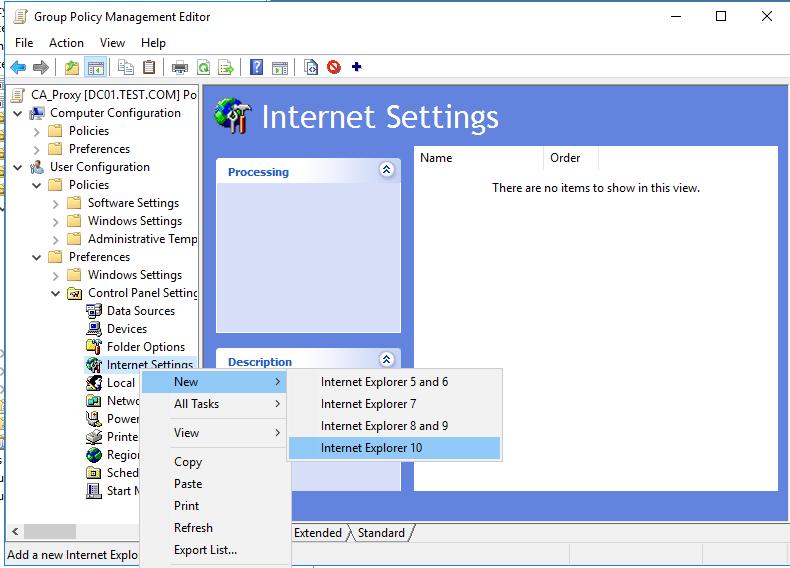Click the blue plus Add New icon
790x568 pixels.
pos(357,67)
